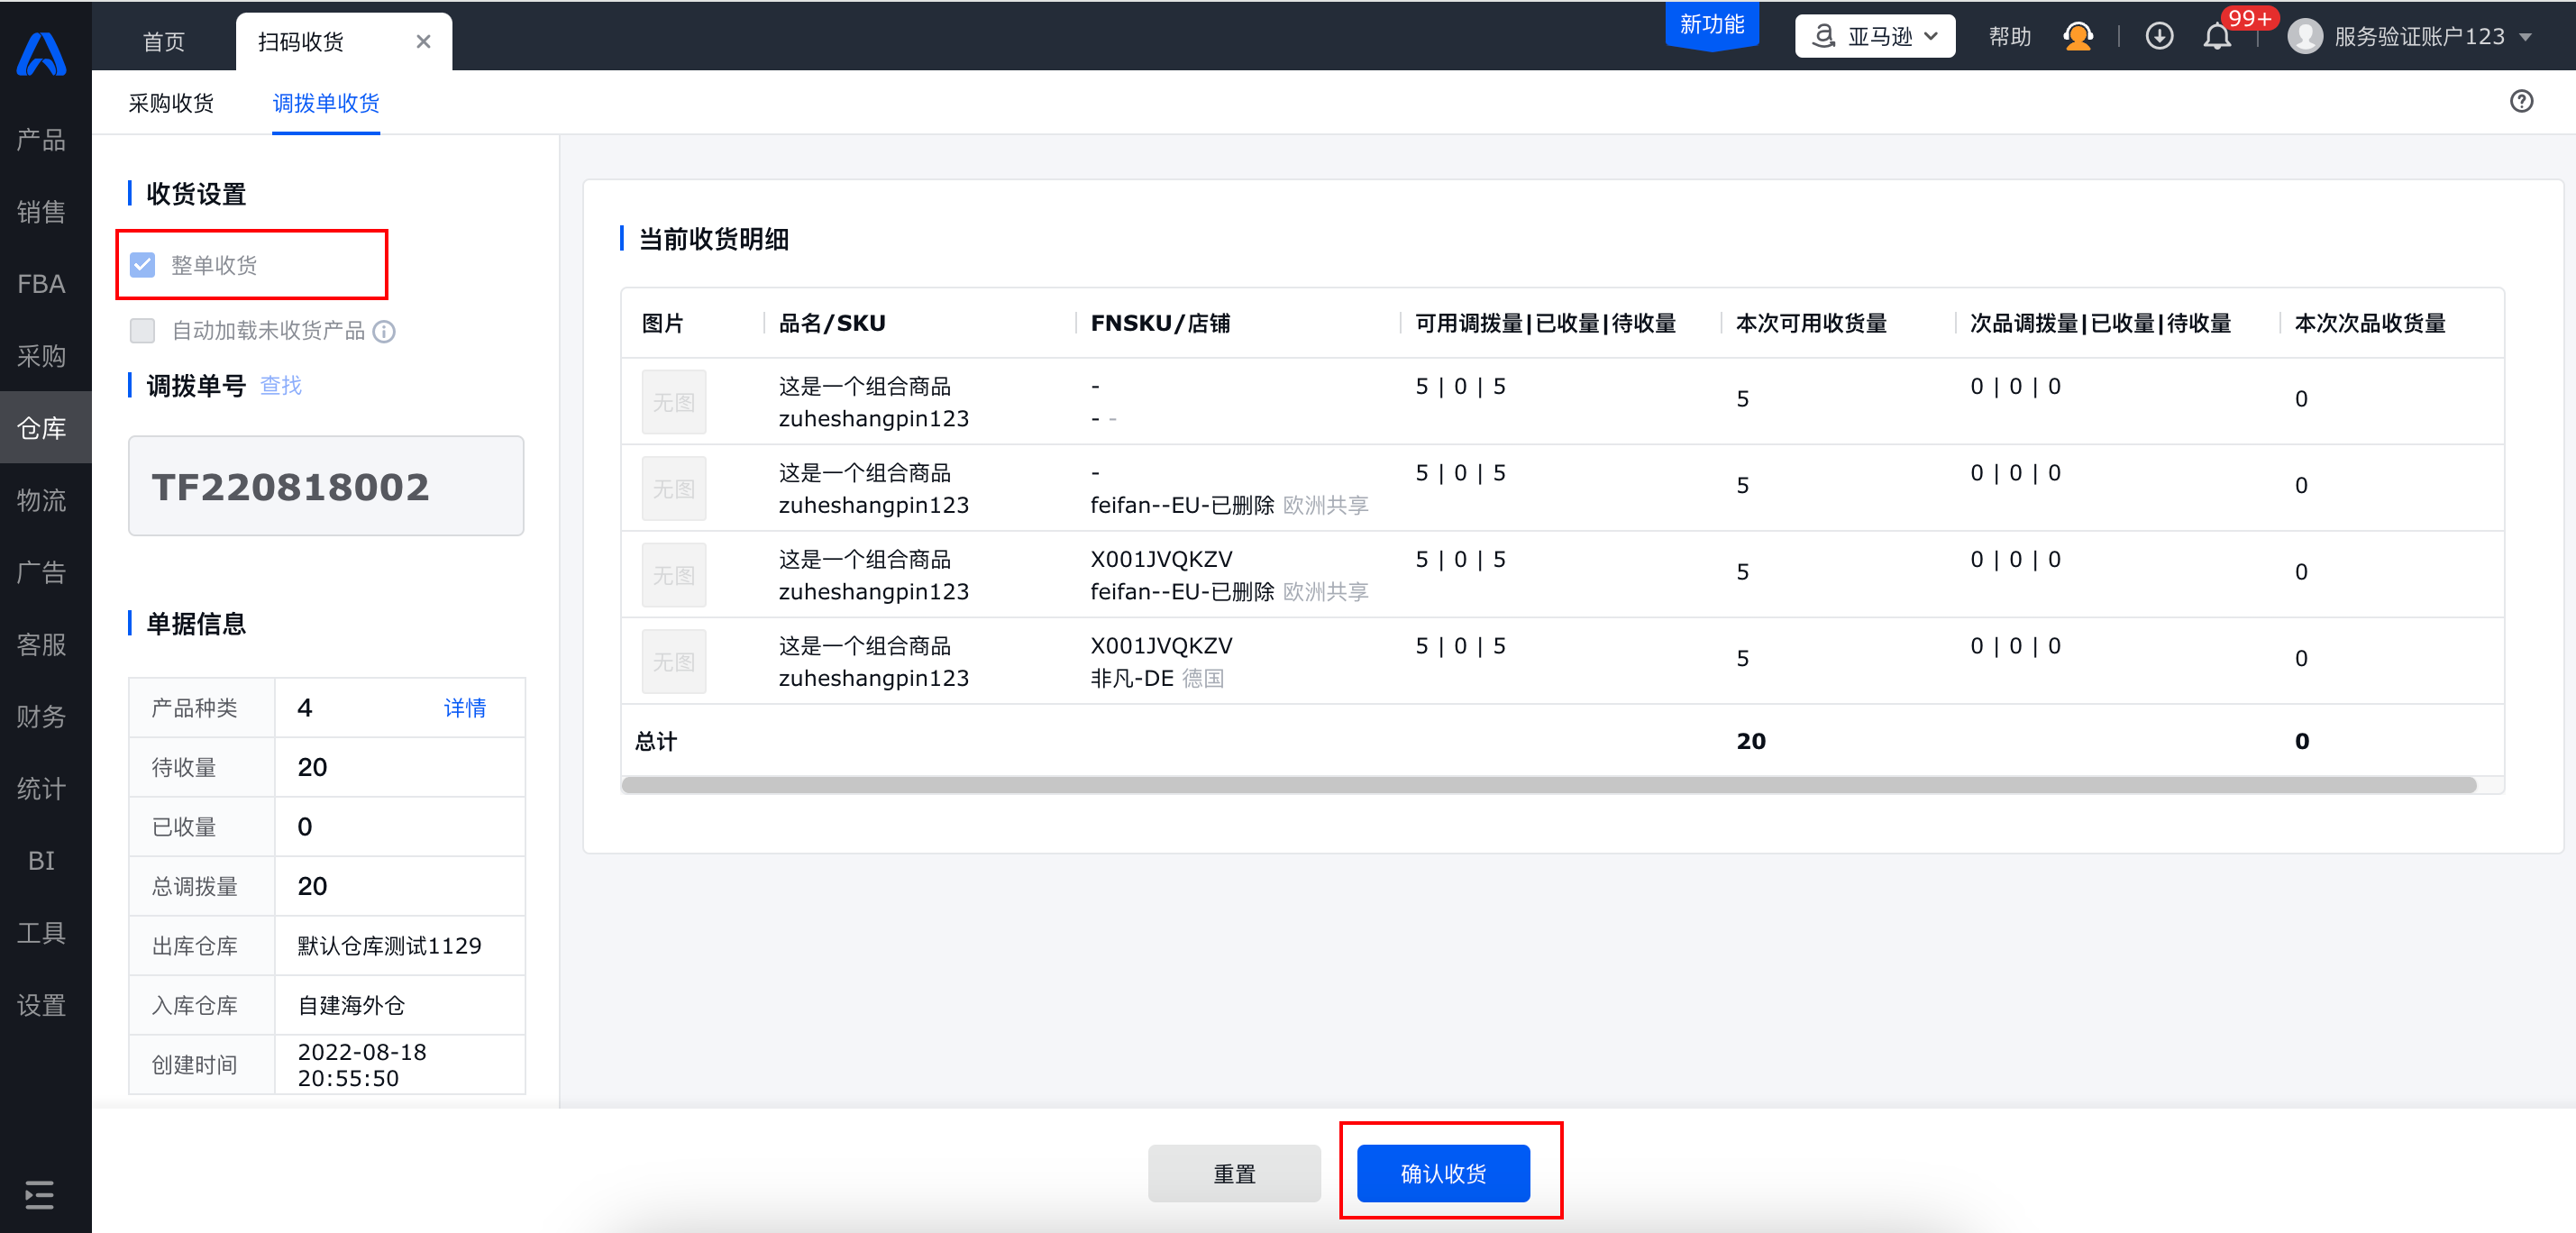Open the customer service headset icon

coord(2078,37)
